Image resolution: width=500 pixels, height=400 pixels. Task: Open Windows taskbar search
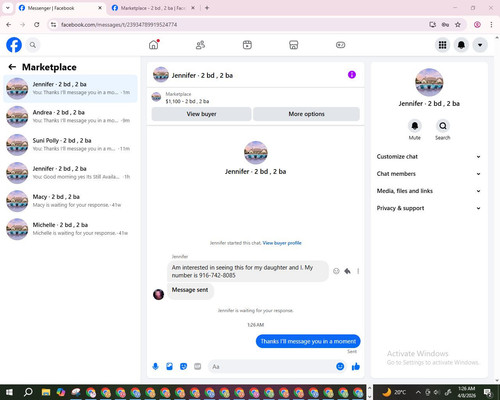click(x=28, y=392)
